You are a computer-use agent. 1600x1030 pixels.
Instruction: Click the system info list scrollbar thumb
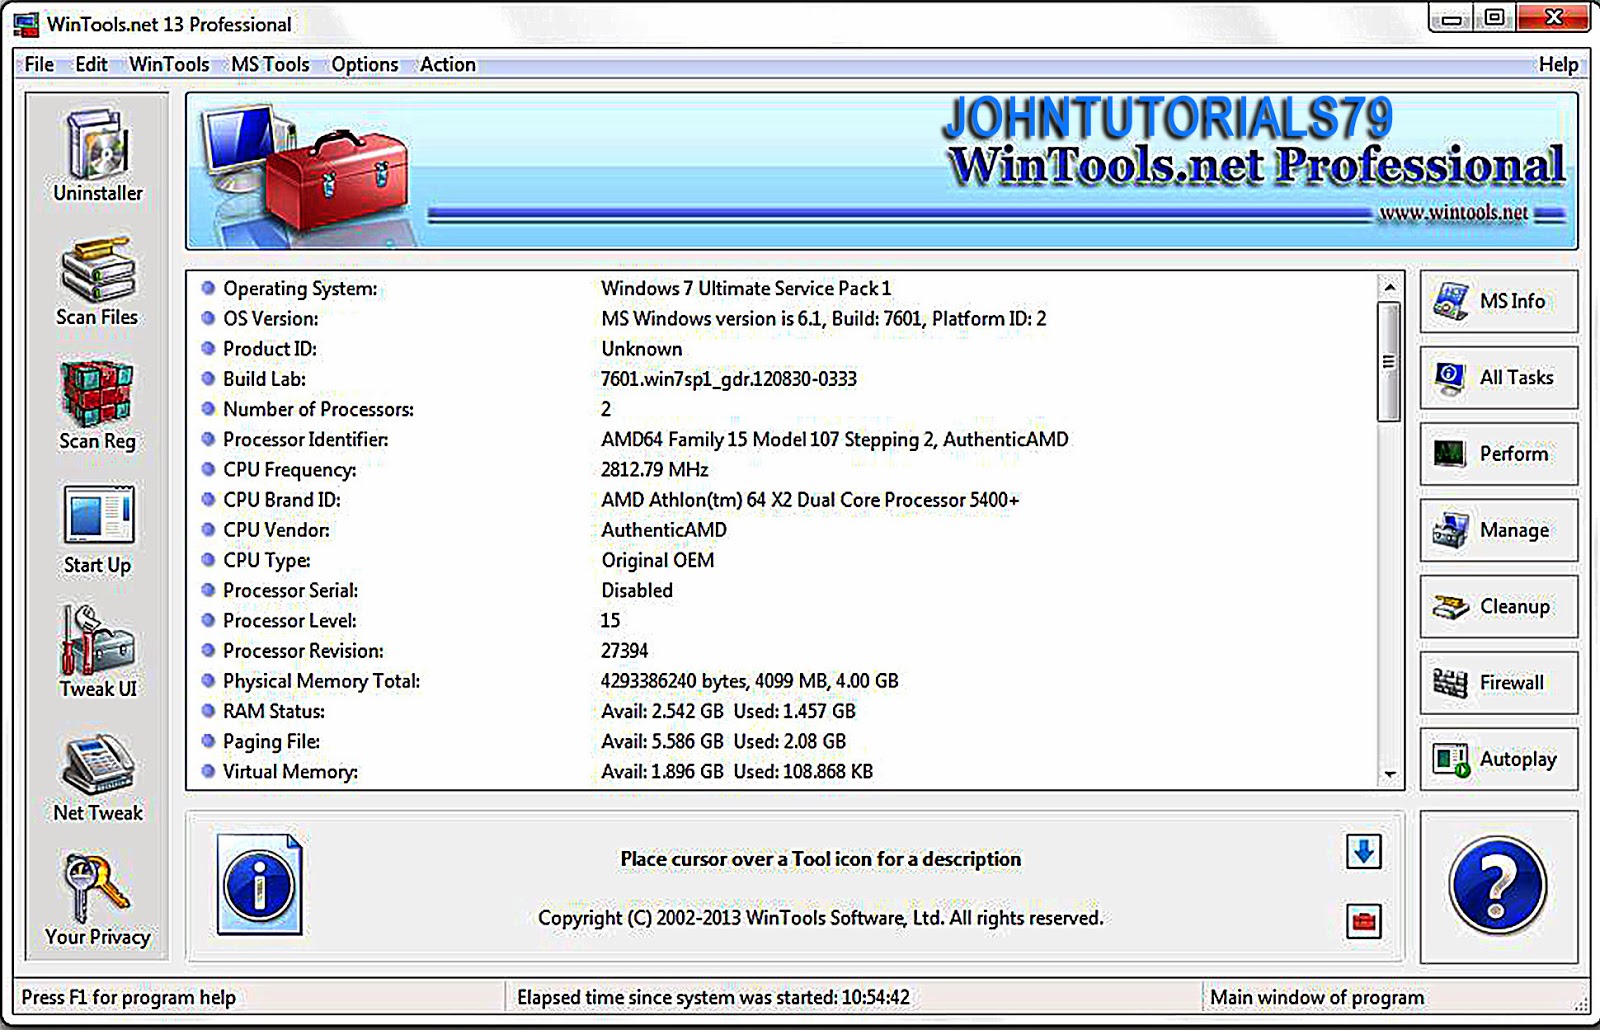coord(1389,362)
